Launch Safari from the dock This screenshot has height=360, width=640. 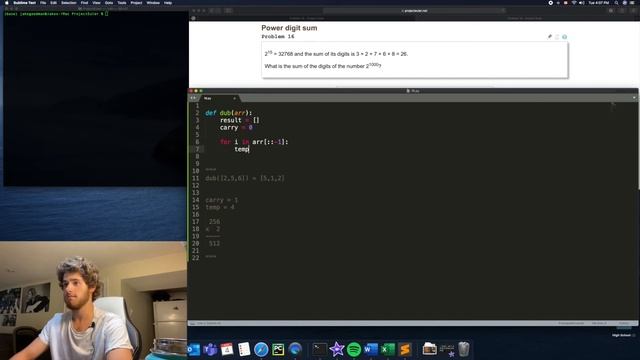point(261,349)
